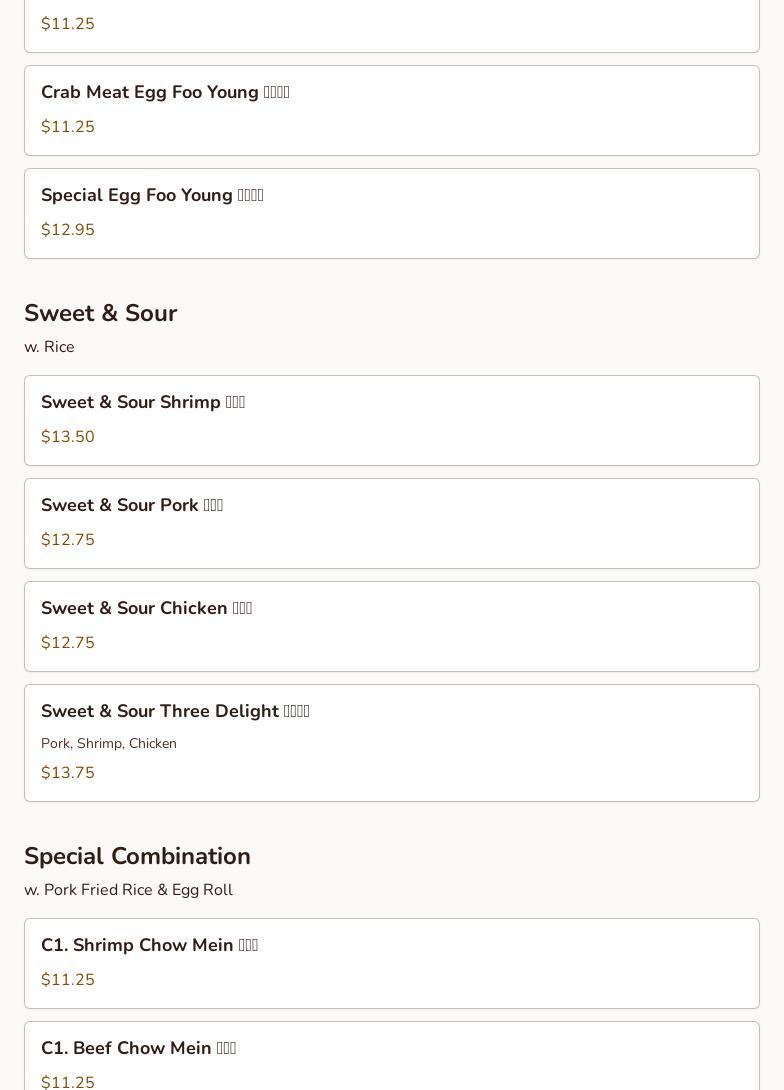Click the "w. Rice" section subtitle
784x1090 pixels.
pos(49,347)
